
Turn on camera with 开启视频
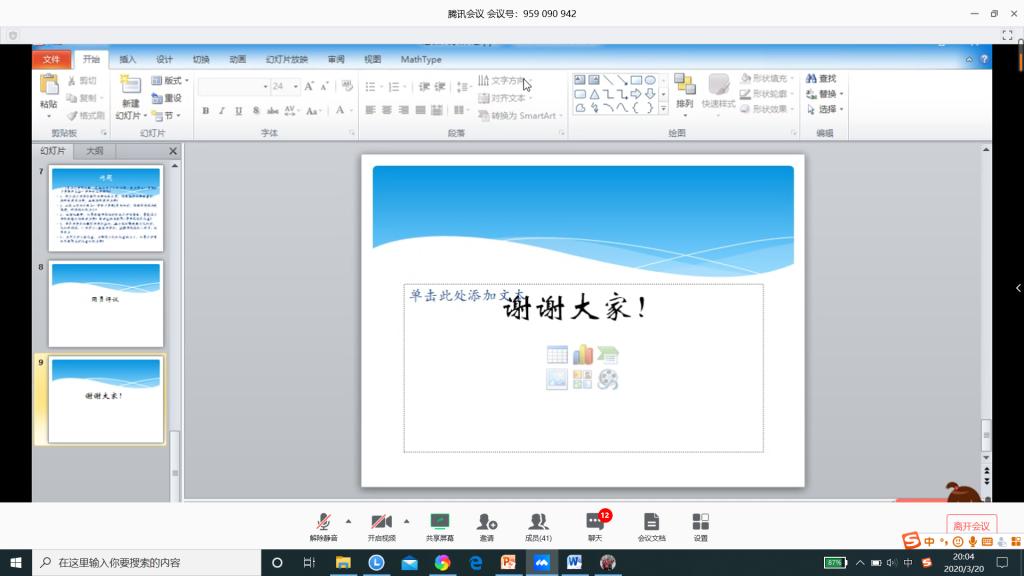(x=380, y=524)
